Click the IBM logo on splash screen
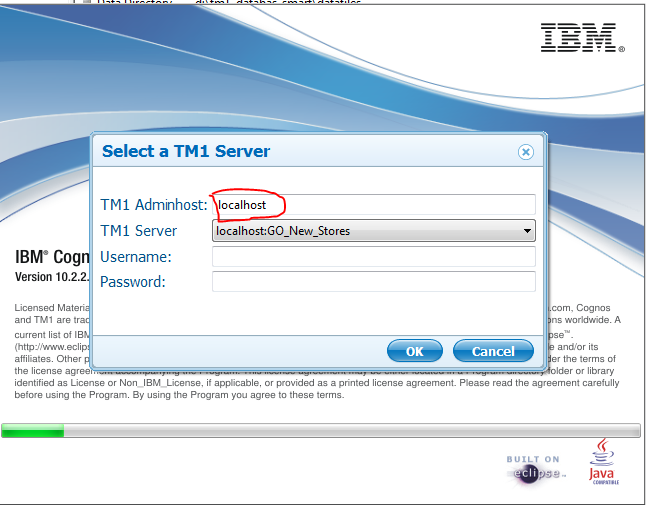 tap(583, 37)
